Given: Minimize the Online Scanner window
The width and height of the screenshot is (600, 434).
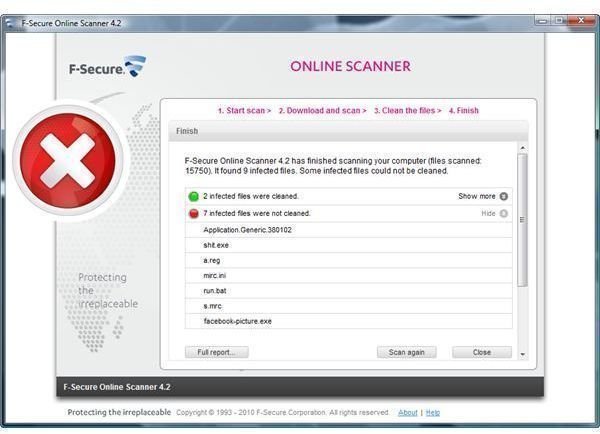Looking at the screenshot, I should (x=543, y=21).
